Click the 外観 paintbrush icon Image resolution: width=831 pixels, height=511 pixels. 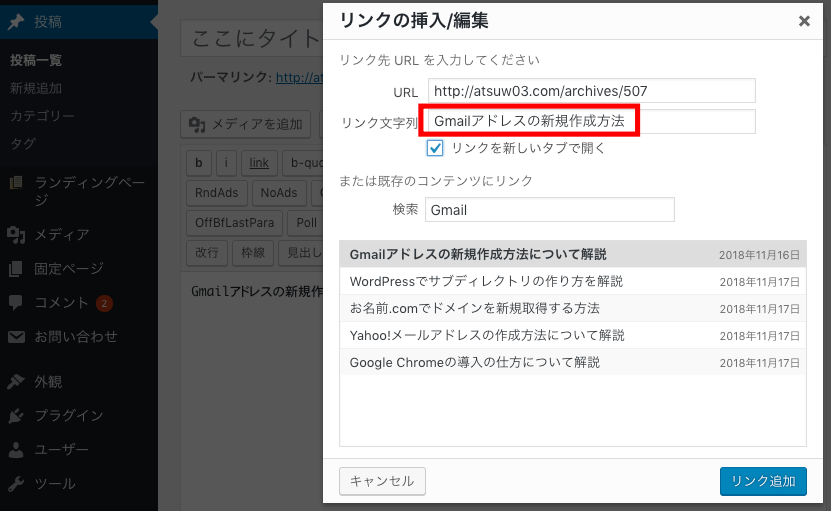click(16, 381)
